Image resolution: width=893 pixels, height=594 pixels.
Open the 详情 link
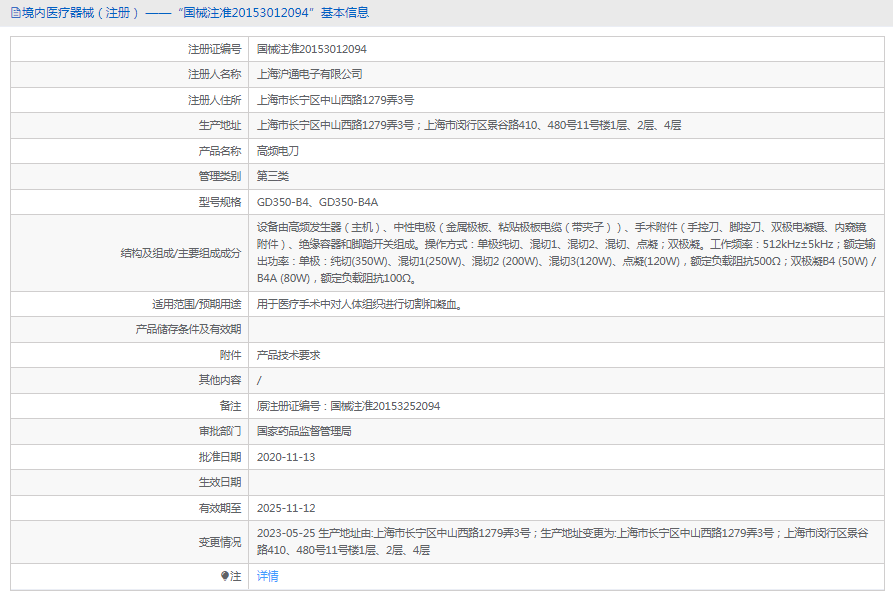point(267,576)
